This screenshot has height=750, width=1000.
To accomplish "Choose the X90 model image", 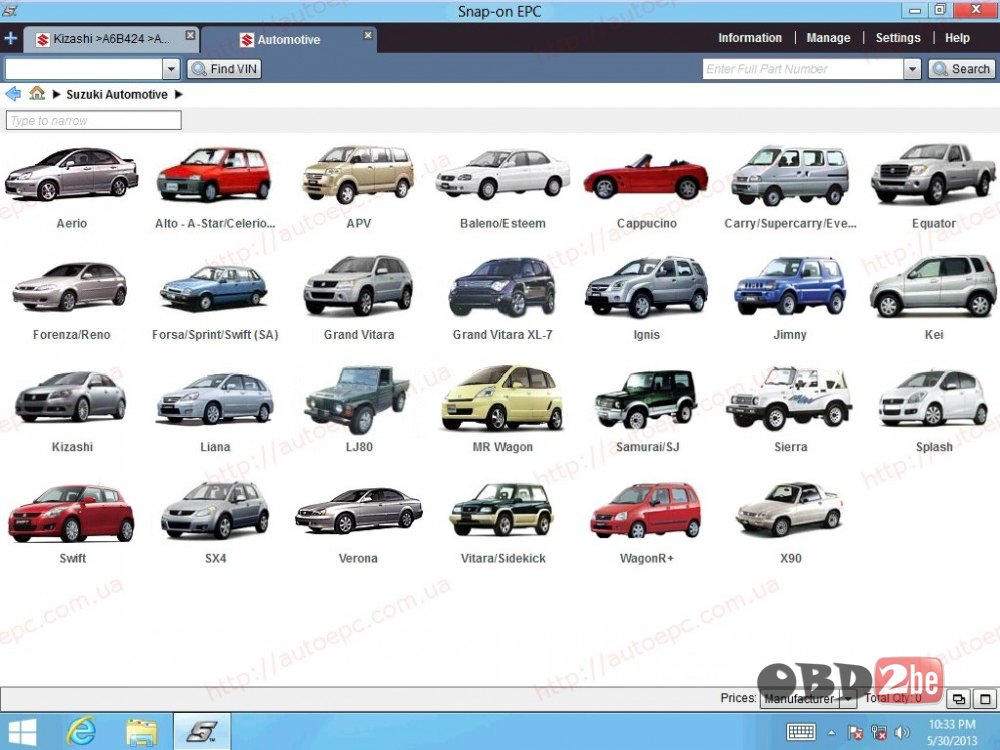I will click(x=790, y=509).
